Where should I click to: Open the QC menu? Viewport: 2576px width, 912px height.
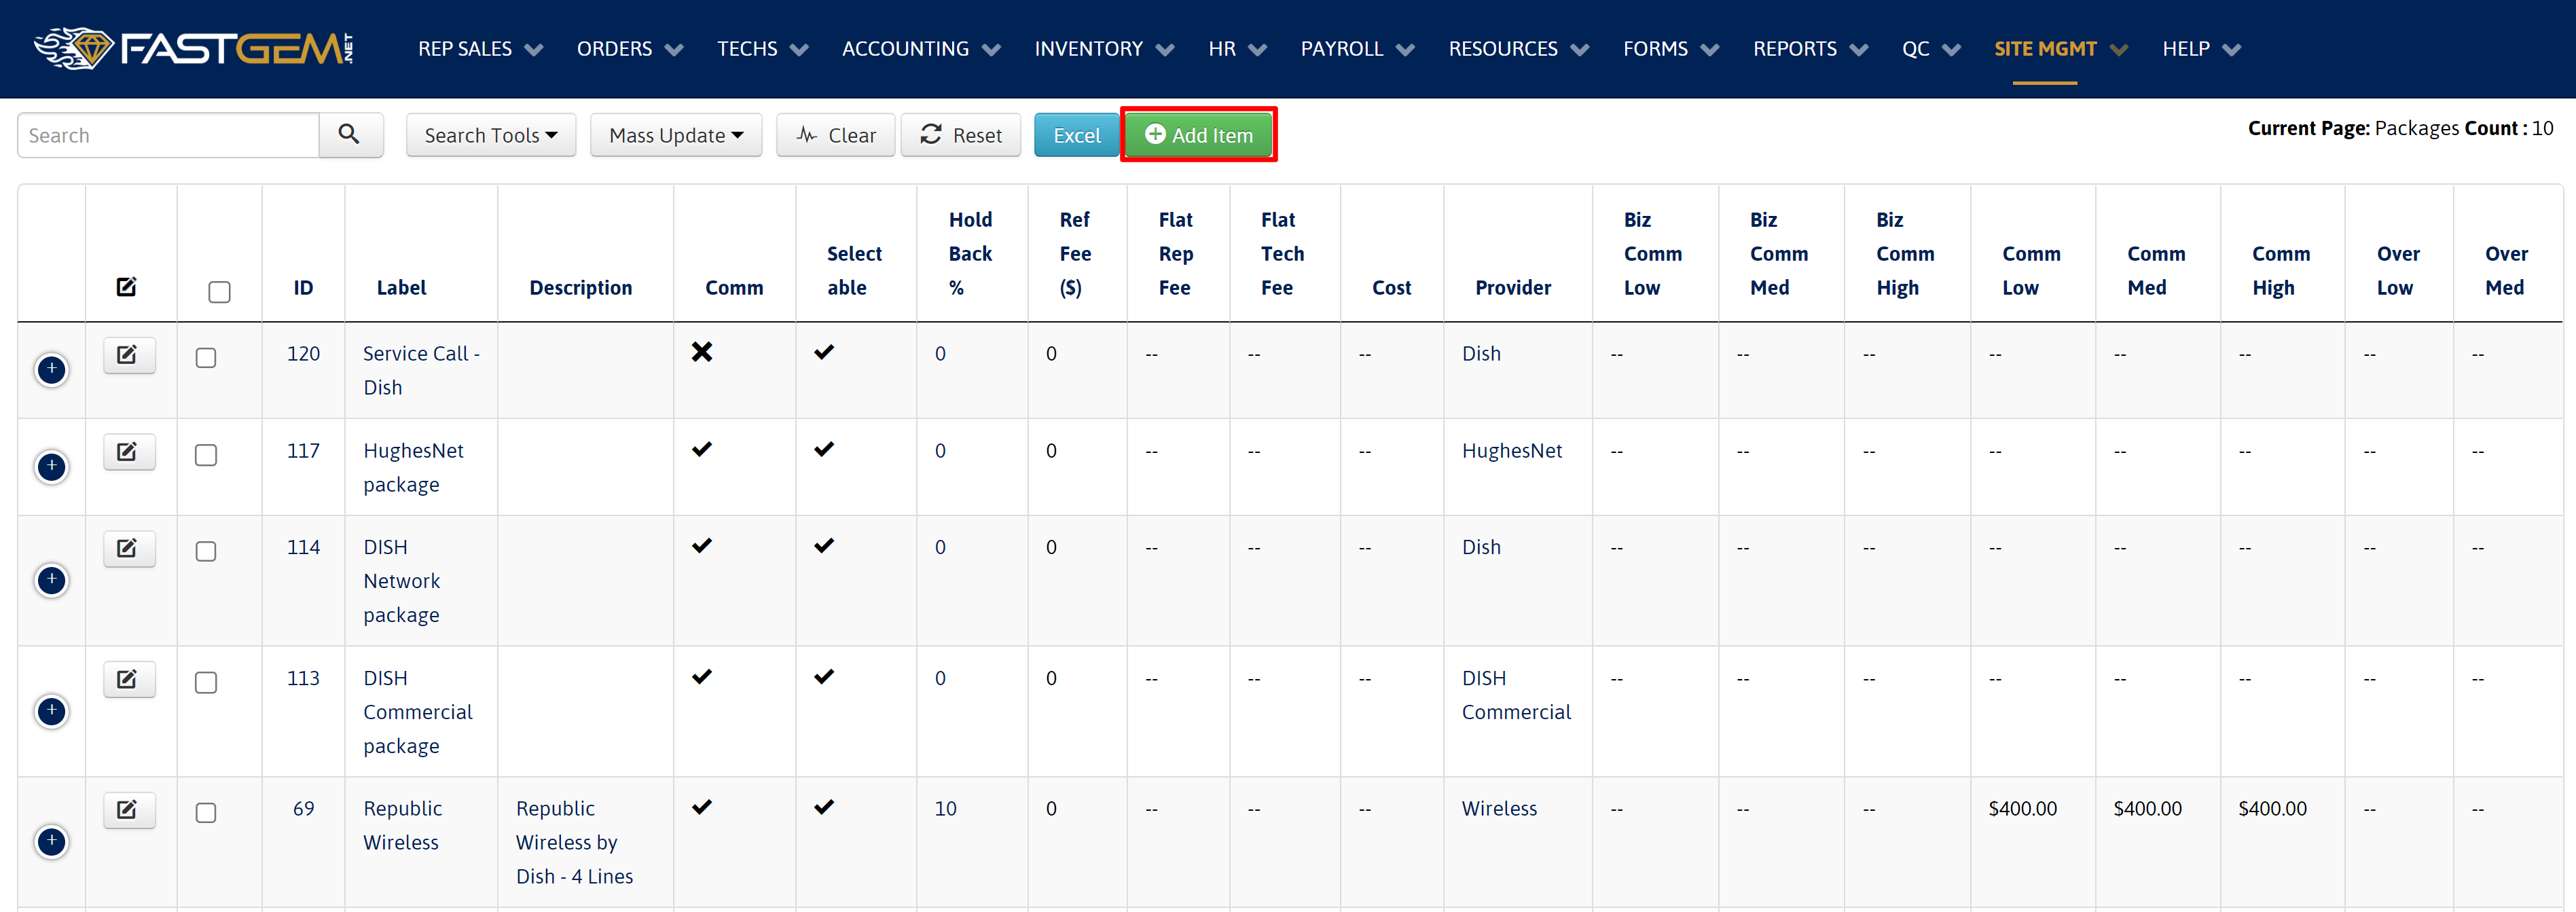[1931, 49]
